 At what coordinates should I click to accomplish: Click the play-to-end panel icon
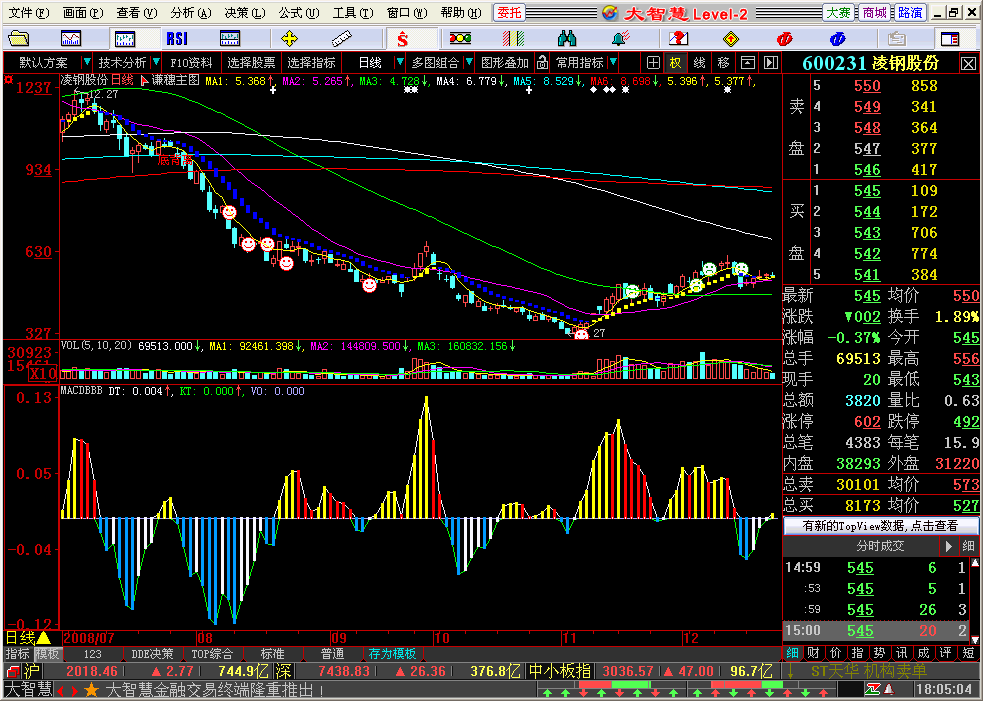click(x=770, y=63)
